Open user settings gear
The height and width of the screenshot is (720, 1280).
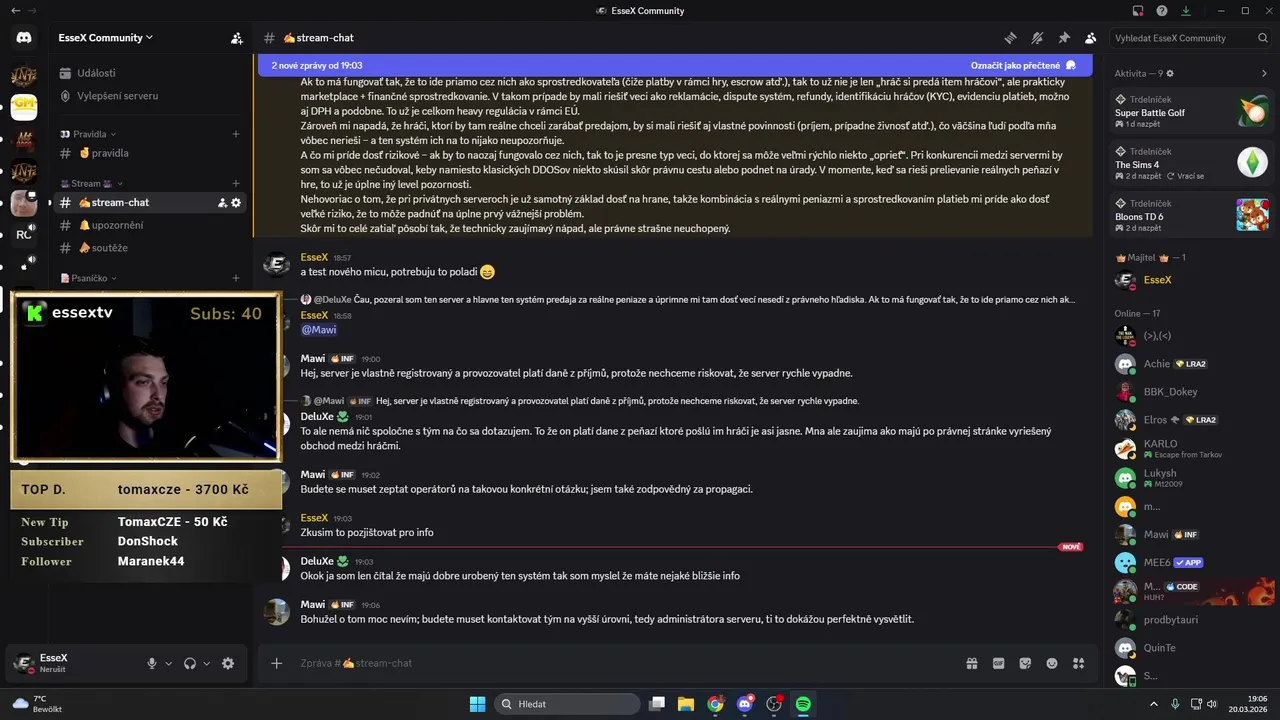[228, 663]
